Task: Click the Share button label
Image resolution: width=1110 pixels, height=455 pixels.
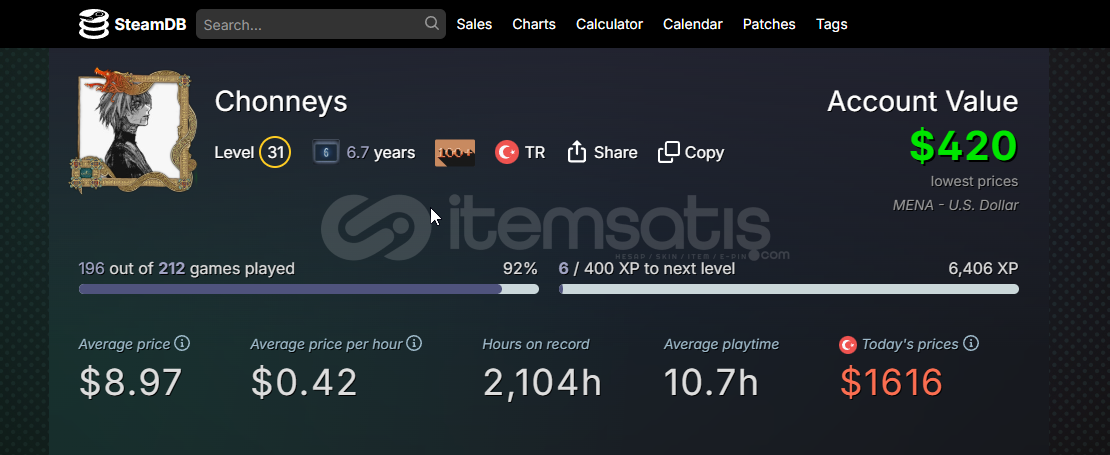Action: tap(615, 152)
